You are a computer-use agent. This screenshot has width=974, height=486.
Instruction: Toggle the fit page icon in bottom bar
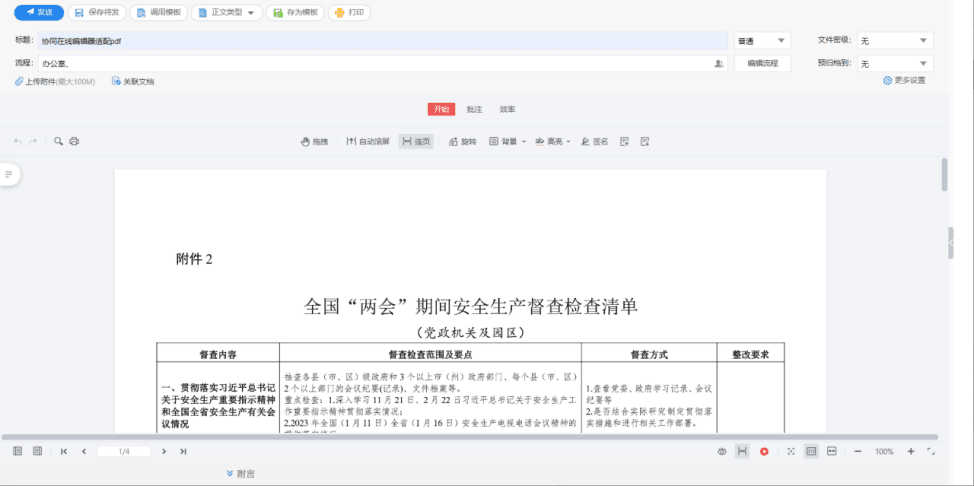tap(811, 452)
